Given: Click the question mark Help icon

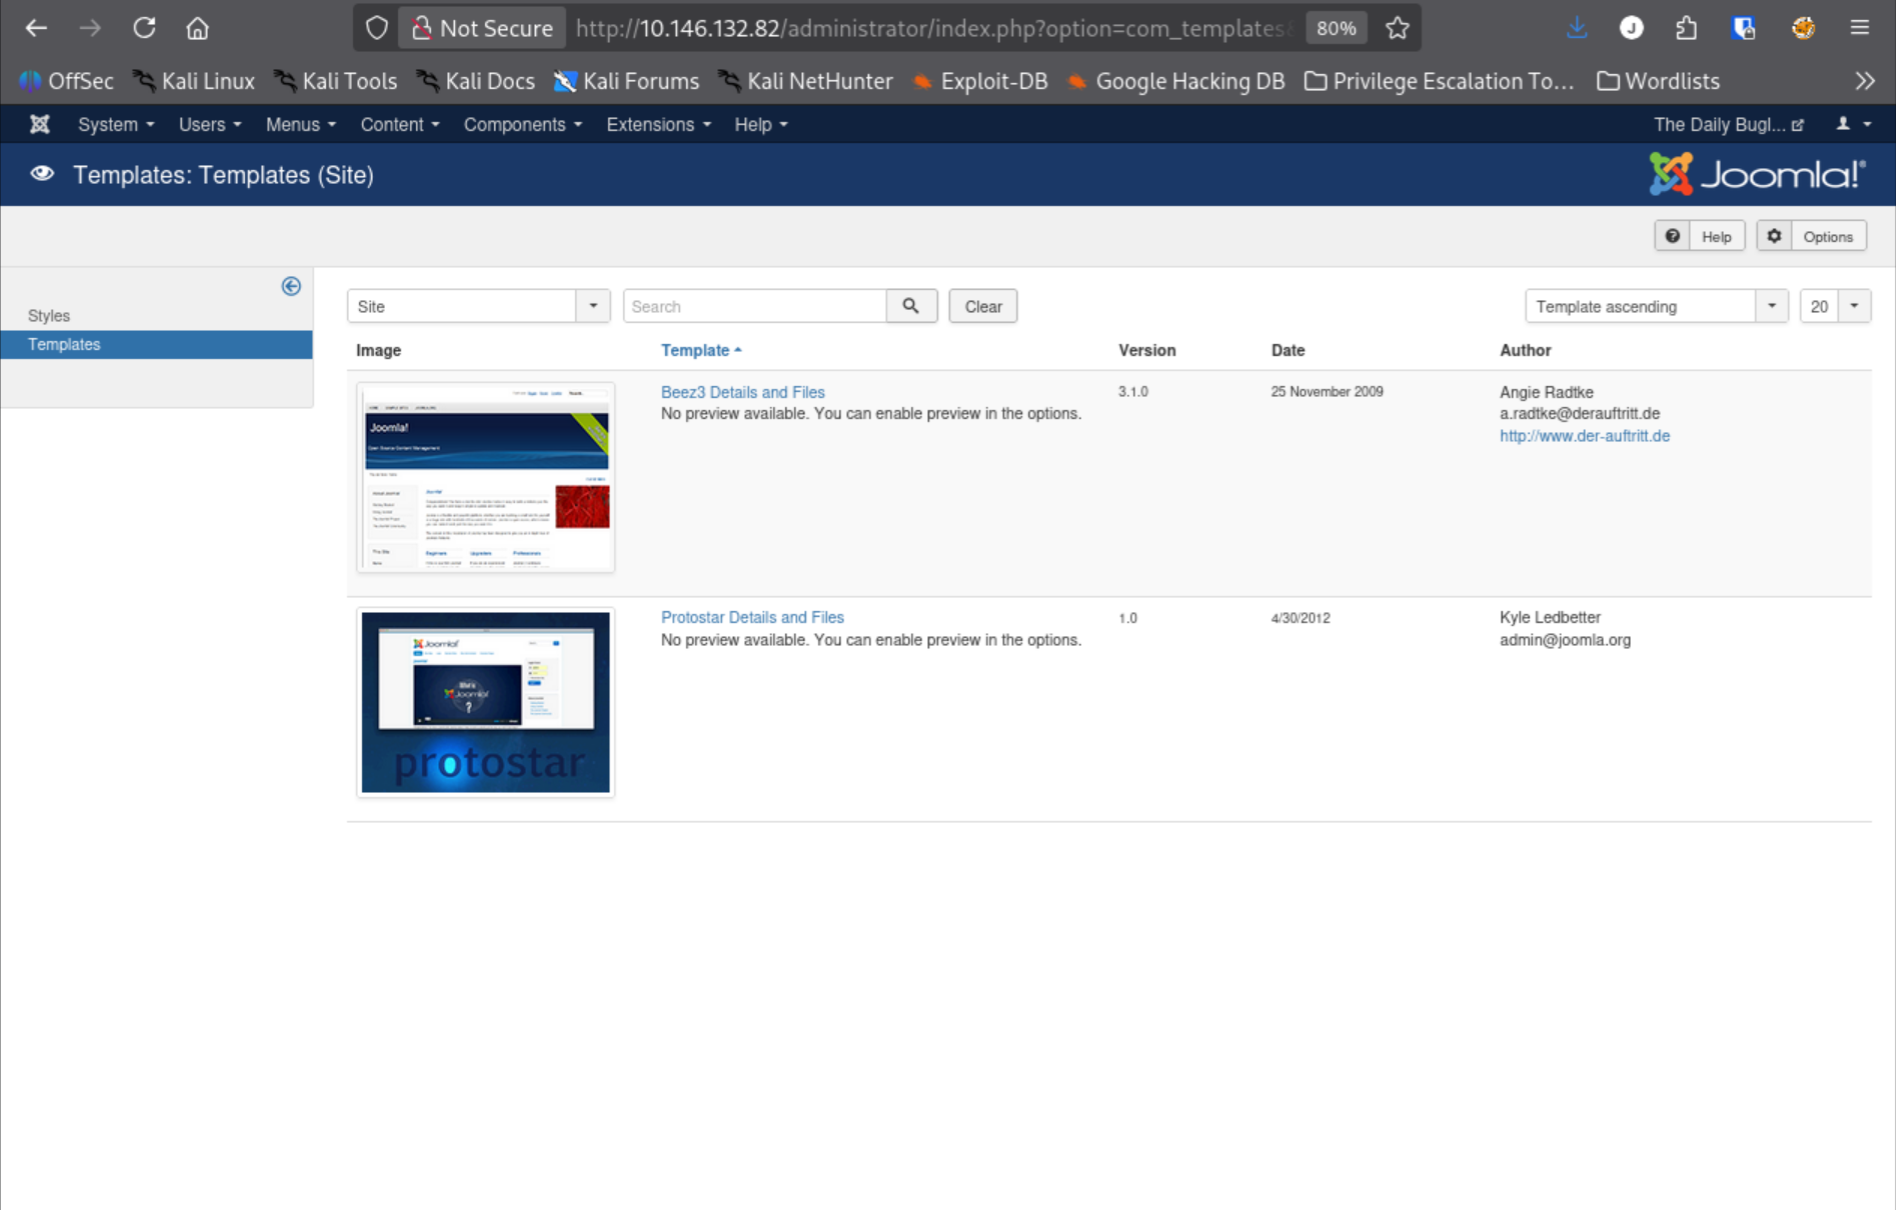Looking at the screenshot, I should click(1672, 236).
